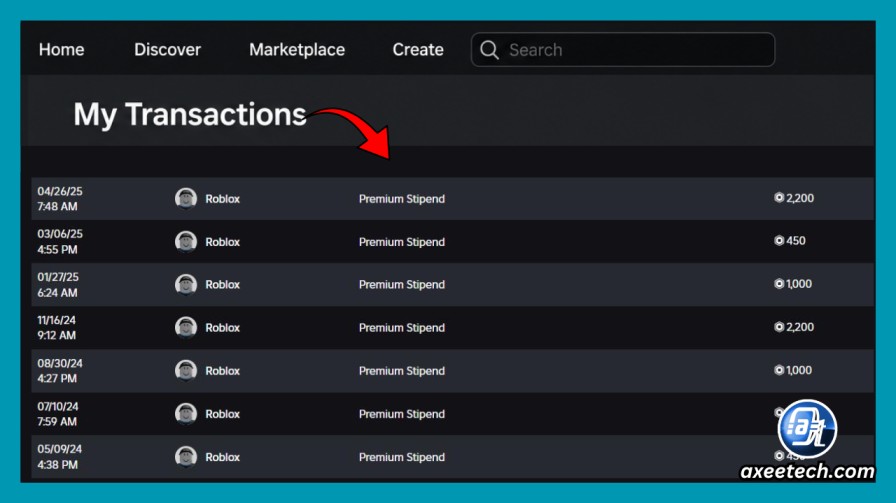
Task: Select Premium Stipend text in 01/27/25 row
Action: pyautogui.click(x=402, y=285)
